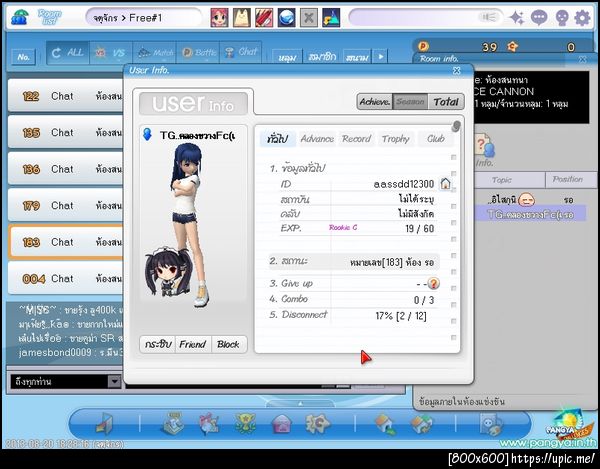Open the Advance tab
The width and height of the screenshot is (600, 469).
(x=317, y=139)
